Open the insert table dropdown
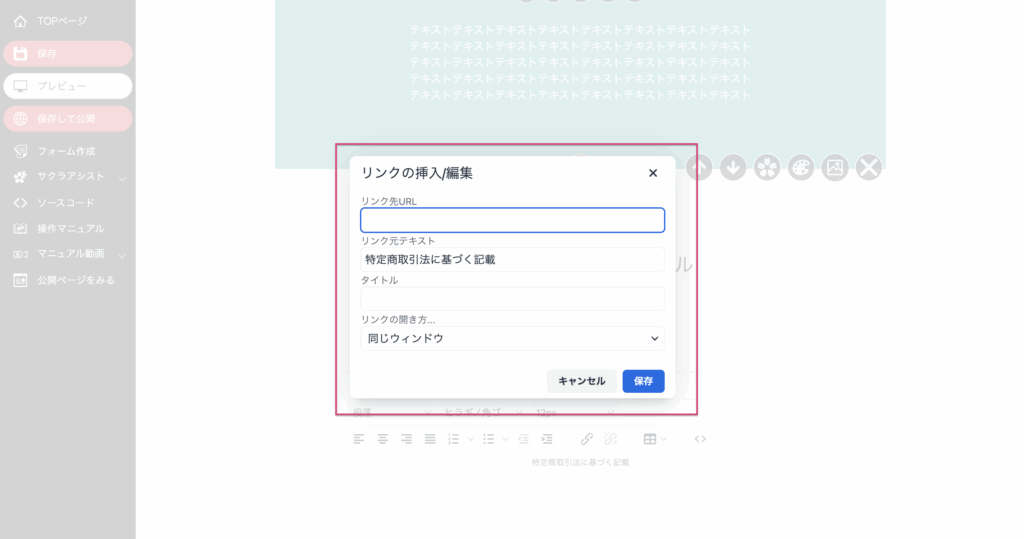The width and height of the screenshot is (1024, 539). [x=655, y=439]
